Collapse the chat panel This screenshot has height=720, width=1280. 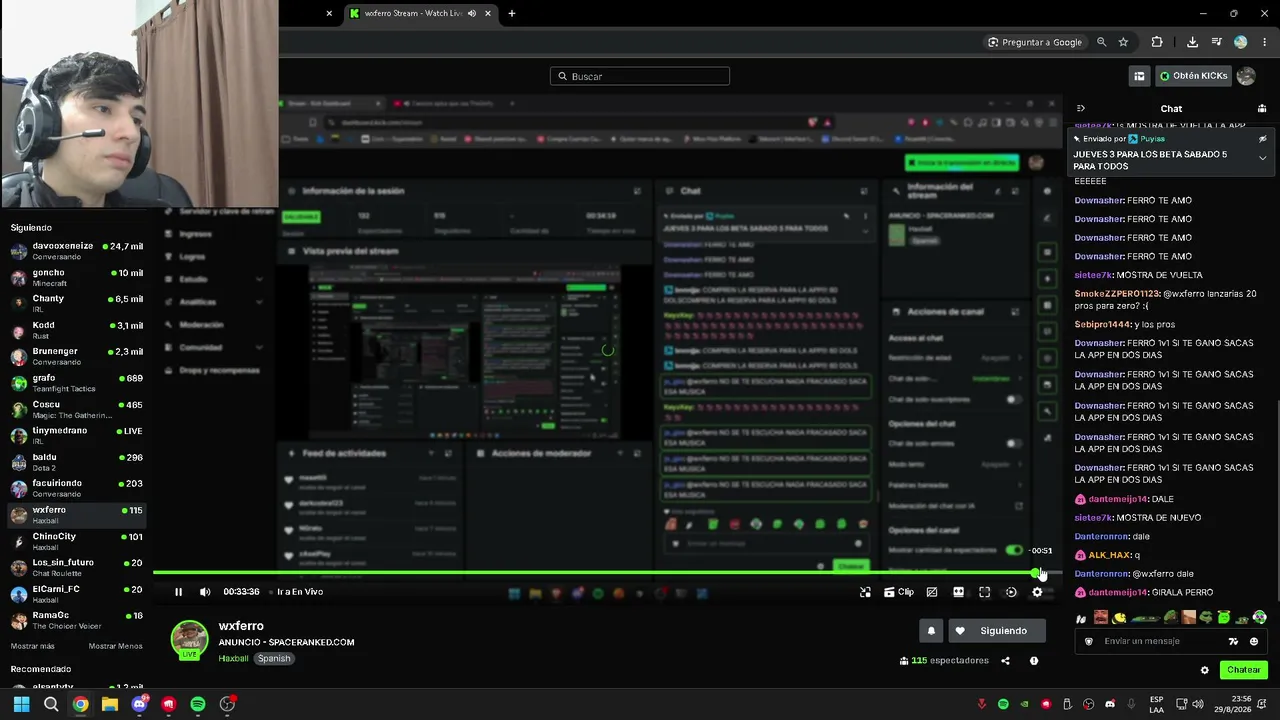pos(1081,108)
